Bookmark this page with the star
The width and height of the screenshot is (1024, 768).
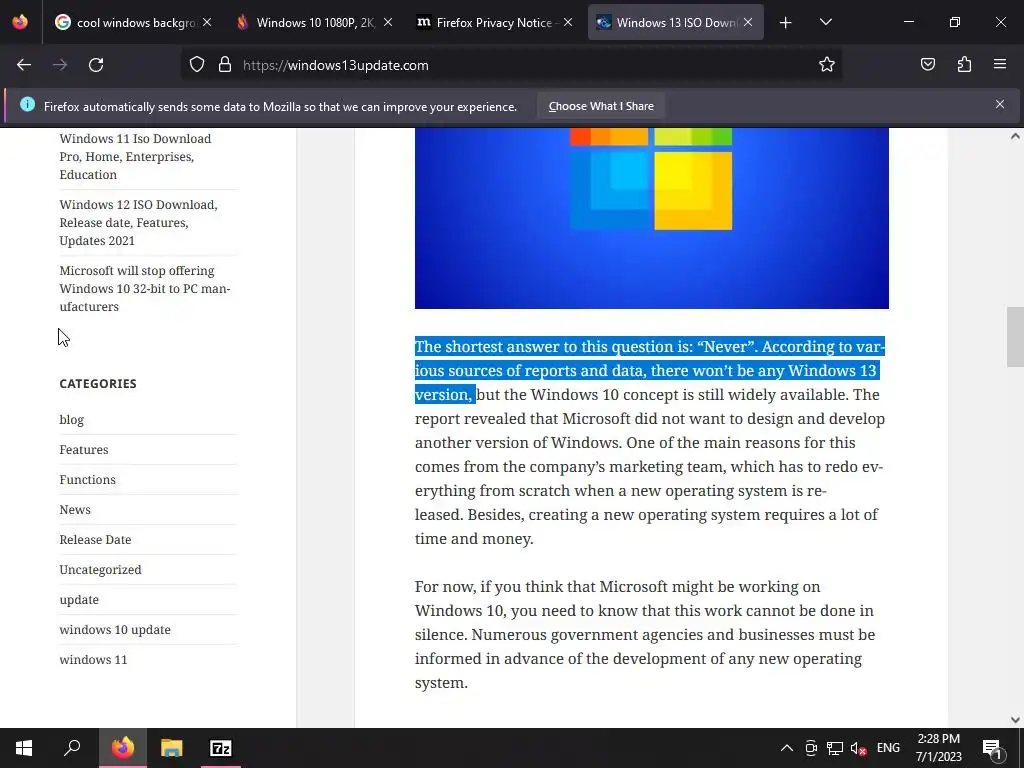(x=827, y=65)
